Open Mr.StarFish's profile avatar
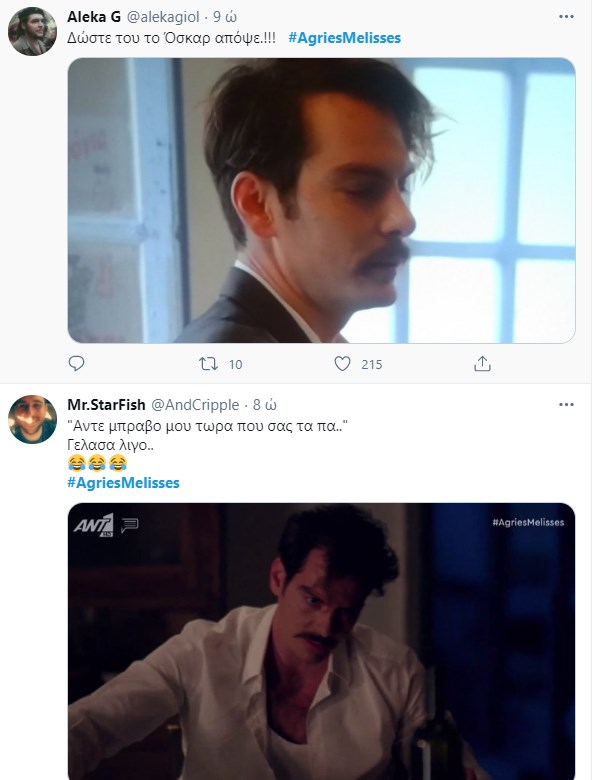The image size is (601, 780). click(32, 420)
